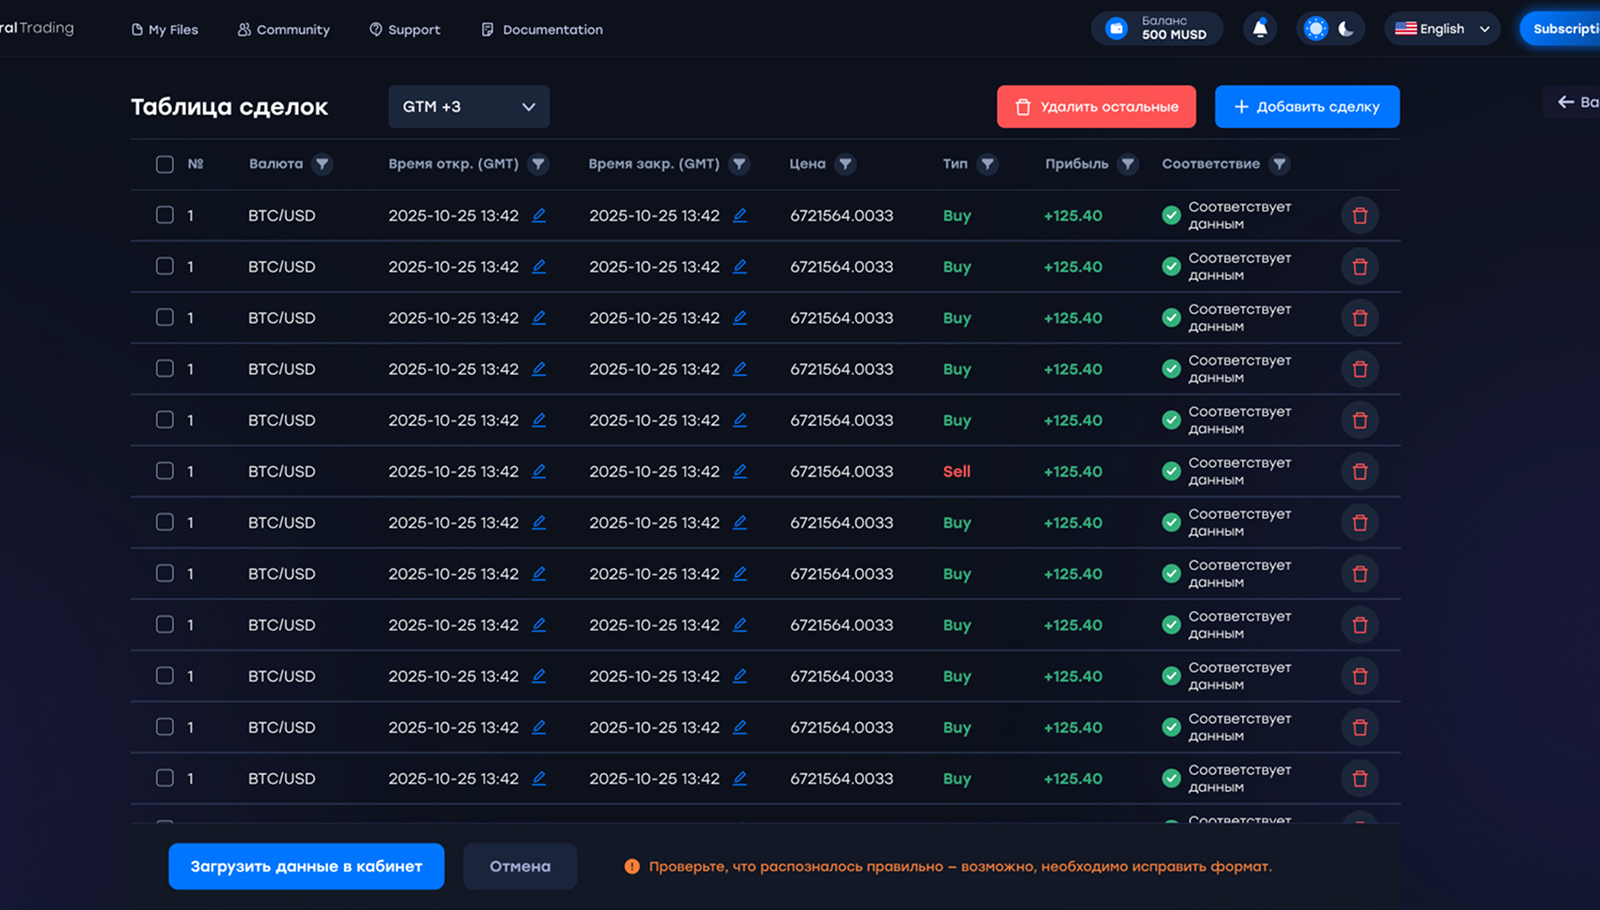
Task: Click the Sell type label
Action: pos(957,471)
